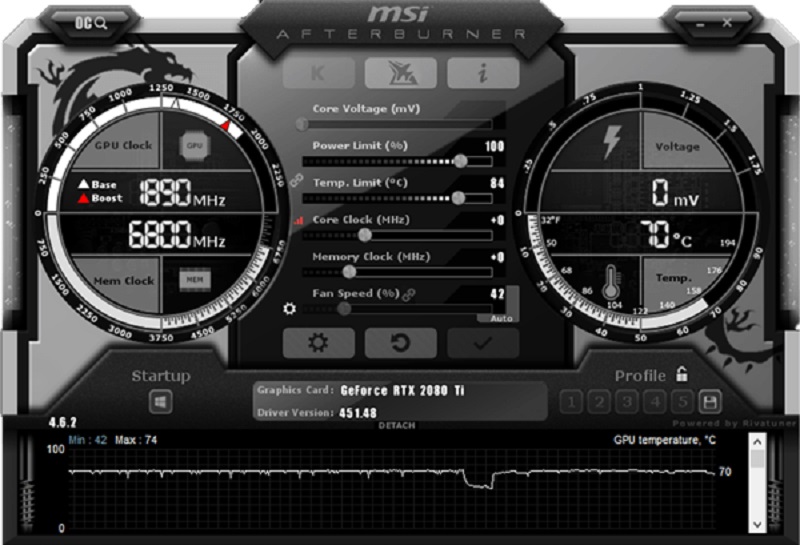The width and height of the screenshot is (800, 545).
Task: Click the Memory Clock slider handle
Action: click(349, 272)
